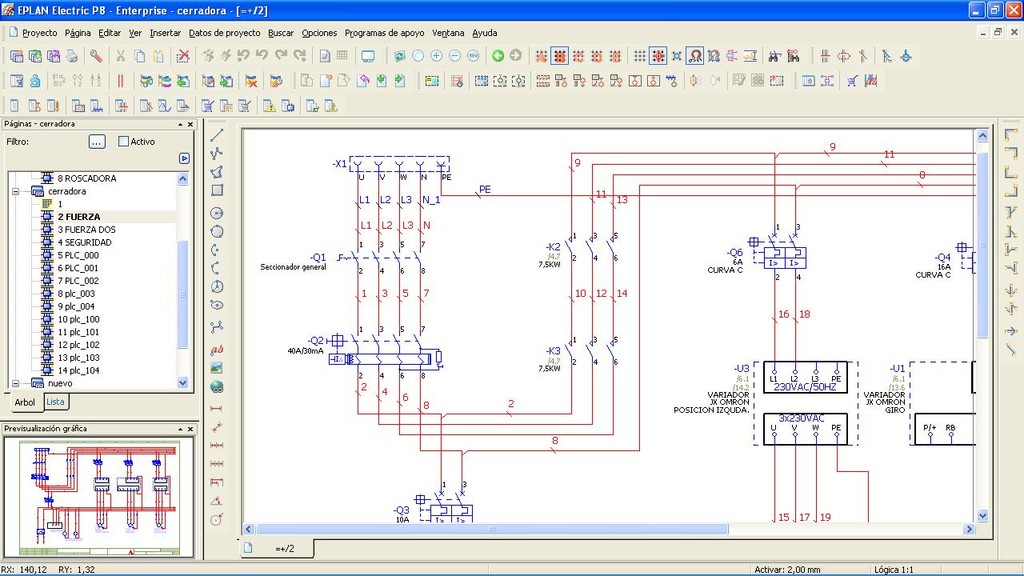The image size is (1024, 576).
Task: Toggle the snap to grid button
Action: pos(658,56)
